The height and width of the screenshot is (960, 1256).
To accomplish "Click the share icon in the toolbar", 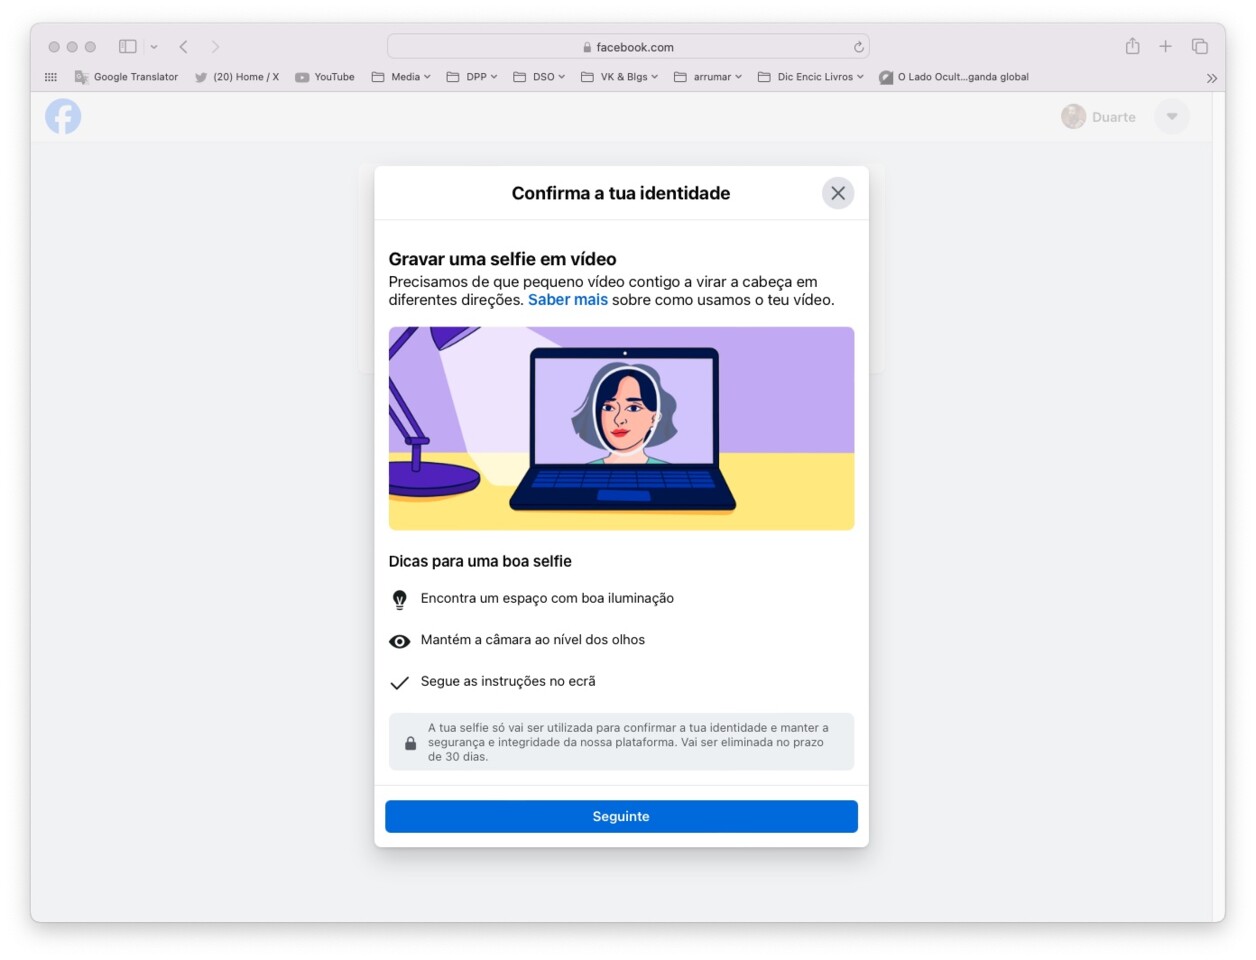I will pos(1132,46).
